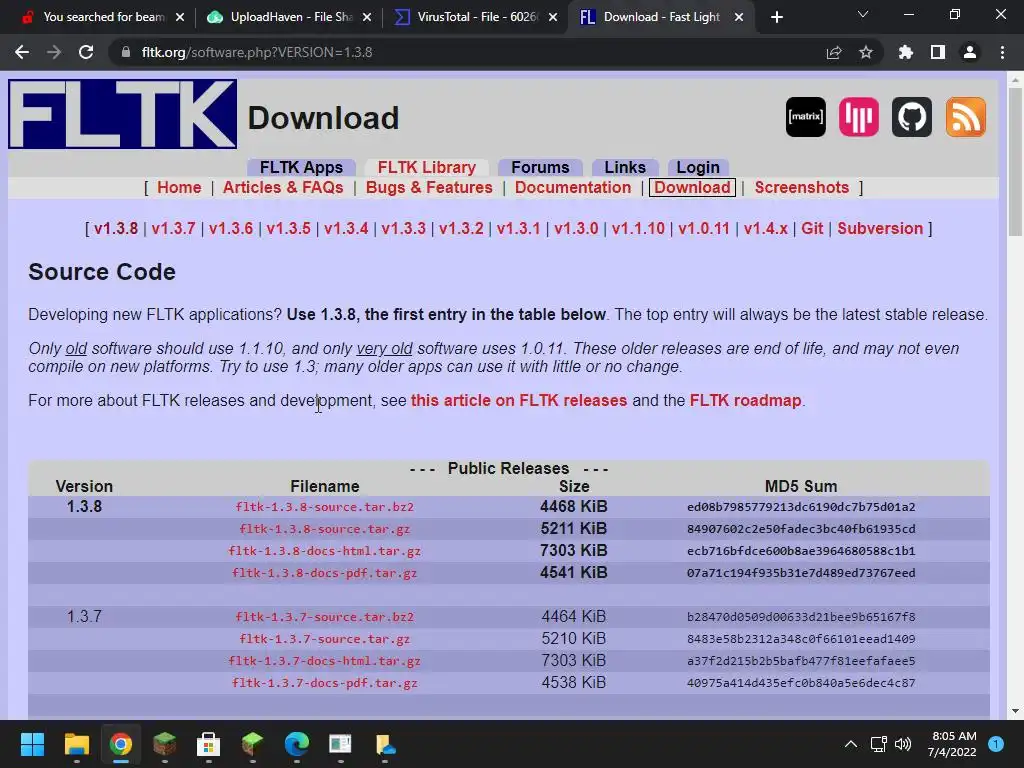Open the Login tab

[x=697, y=167]
